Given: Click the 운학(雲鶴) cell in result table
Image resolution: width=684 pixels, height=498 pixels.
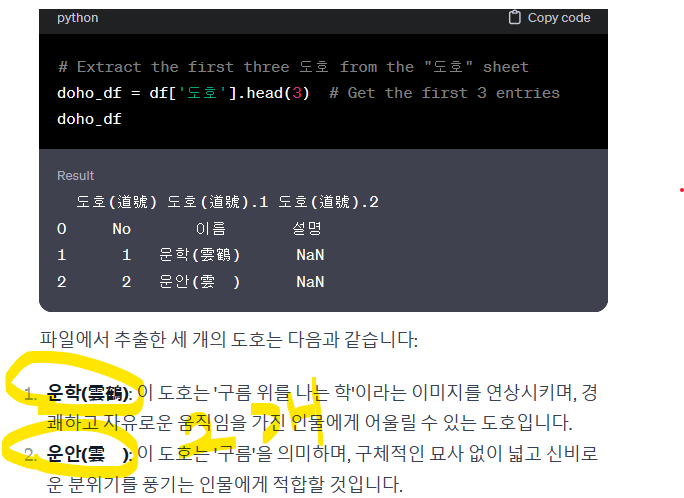Looking at the screenshot, I should tap(199, 255).
